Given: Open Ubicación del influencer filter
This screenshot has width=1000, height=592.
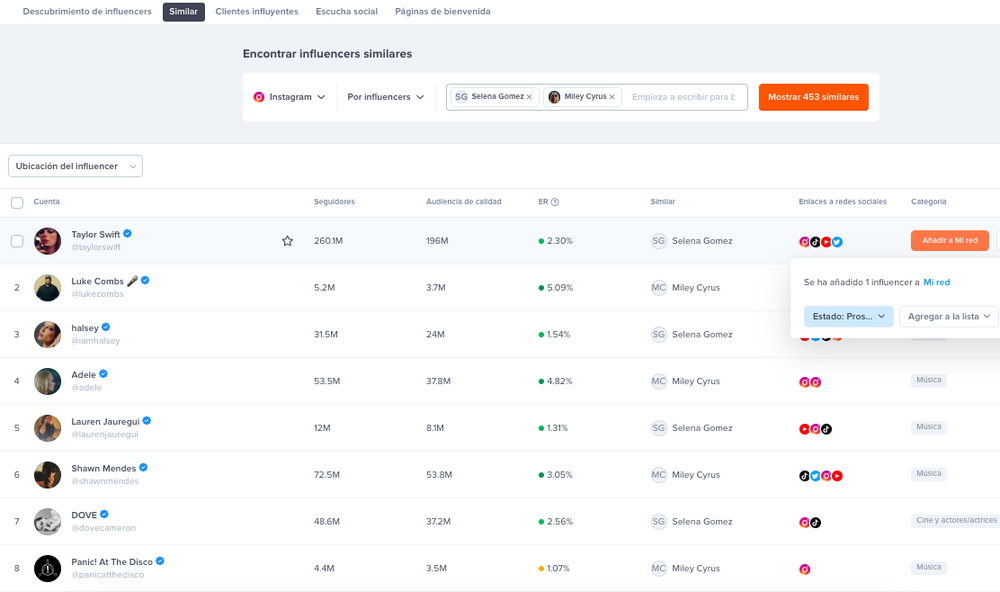Looking at the screenshot, I should tap(75, 166).
